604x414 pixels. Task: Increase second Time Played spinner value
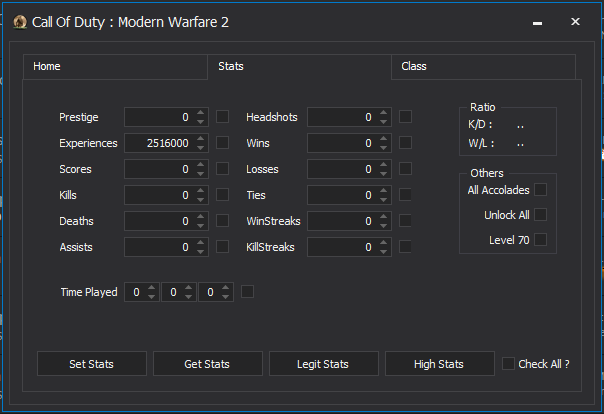188,287
